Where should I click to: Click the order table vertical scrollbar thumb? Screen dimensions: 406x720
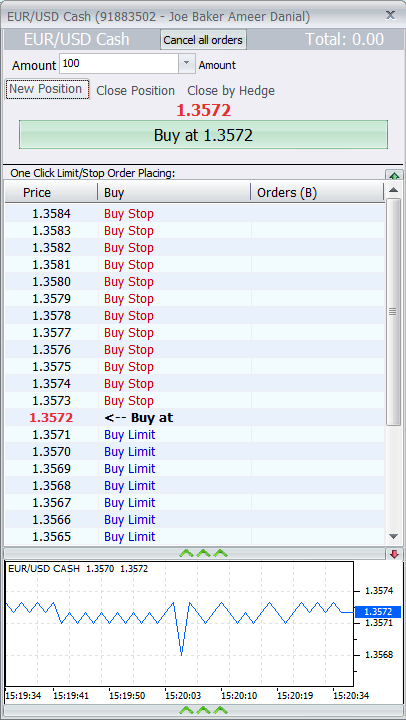(393, 312)
